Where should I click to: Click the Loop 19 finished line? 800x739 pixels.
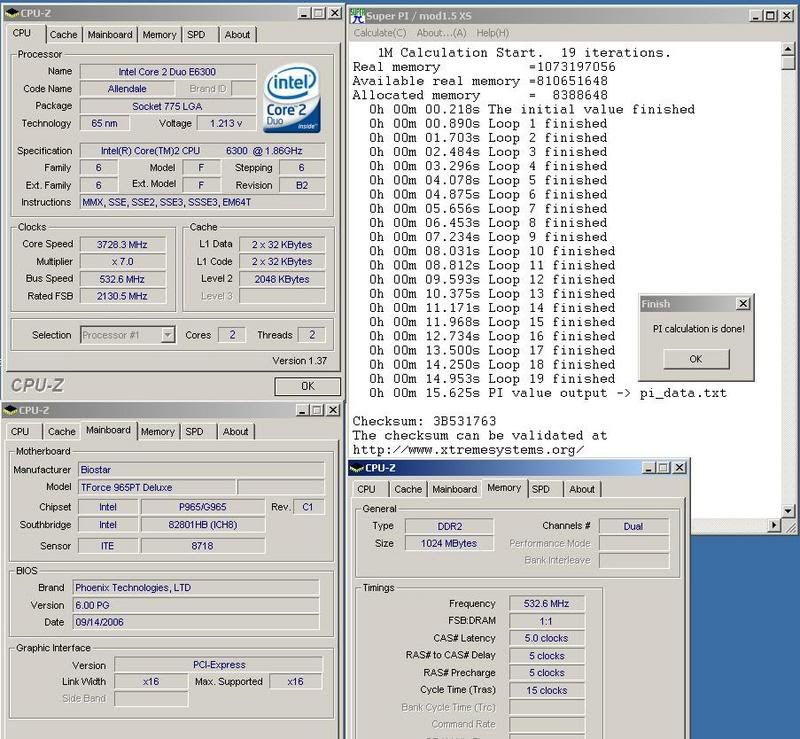pos(492,379)
